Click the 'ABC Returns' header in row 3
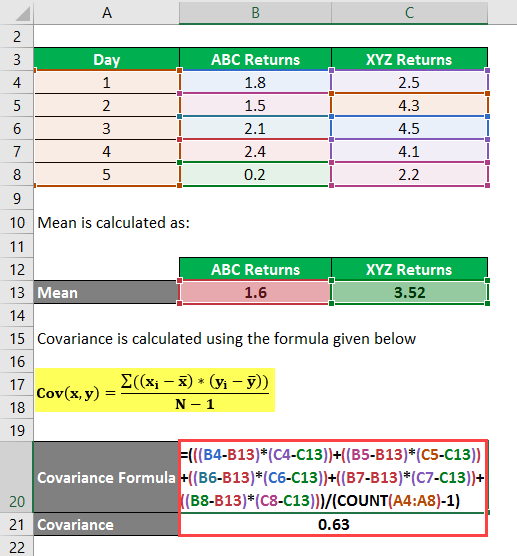Viewport: 517px width, 556px height. [x=255, y=59]
